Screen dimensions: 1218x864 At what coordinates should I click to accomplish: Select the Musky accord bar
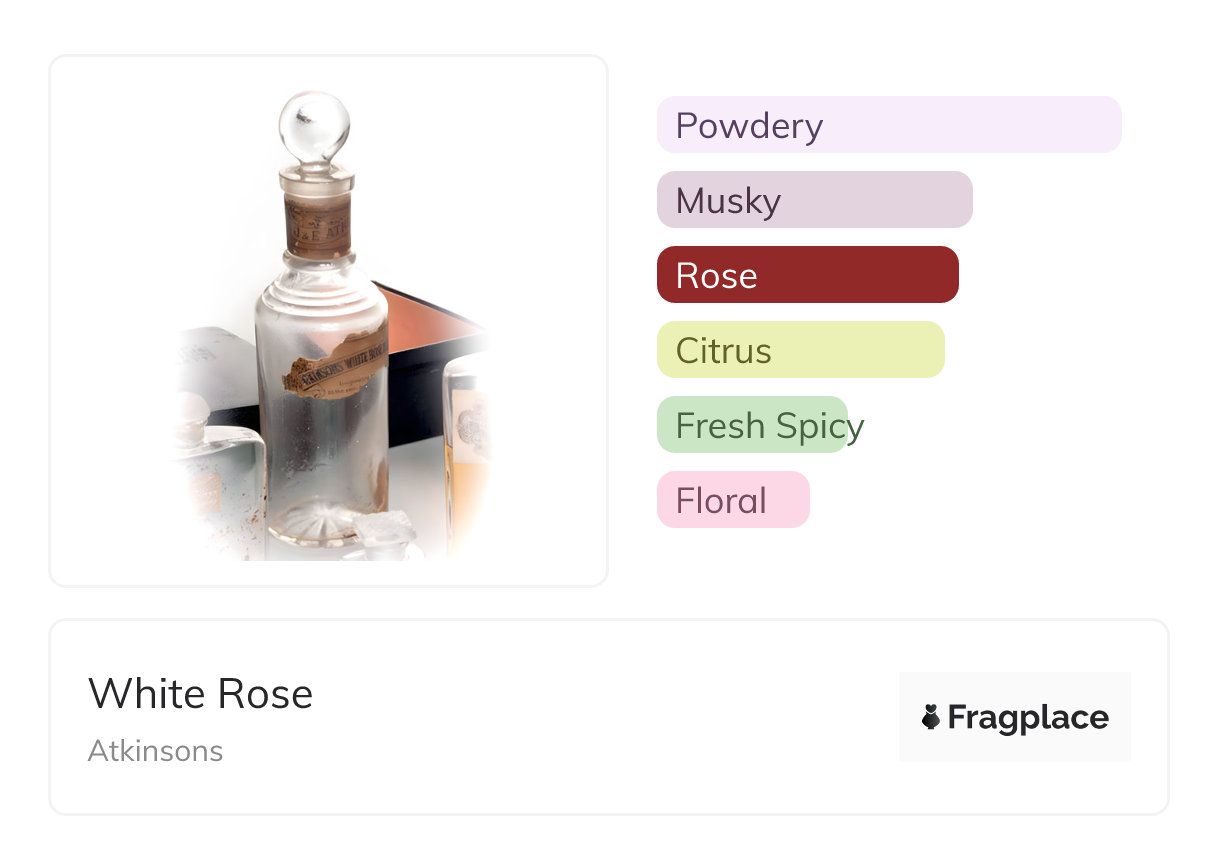coord(814,200)
